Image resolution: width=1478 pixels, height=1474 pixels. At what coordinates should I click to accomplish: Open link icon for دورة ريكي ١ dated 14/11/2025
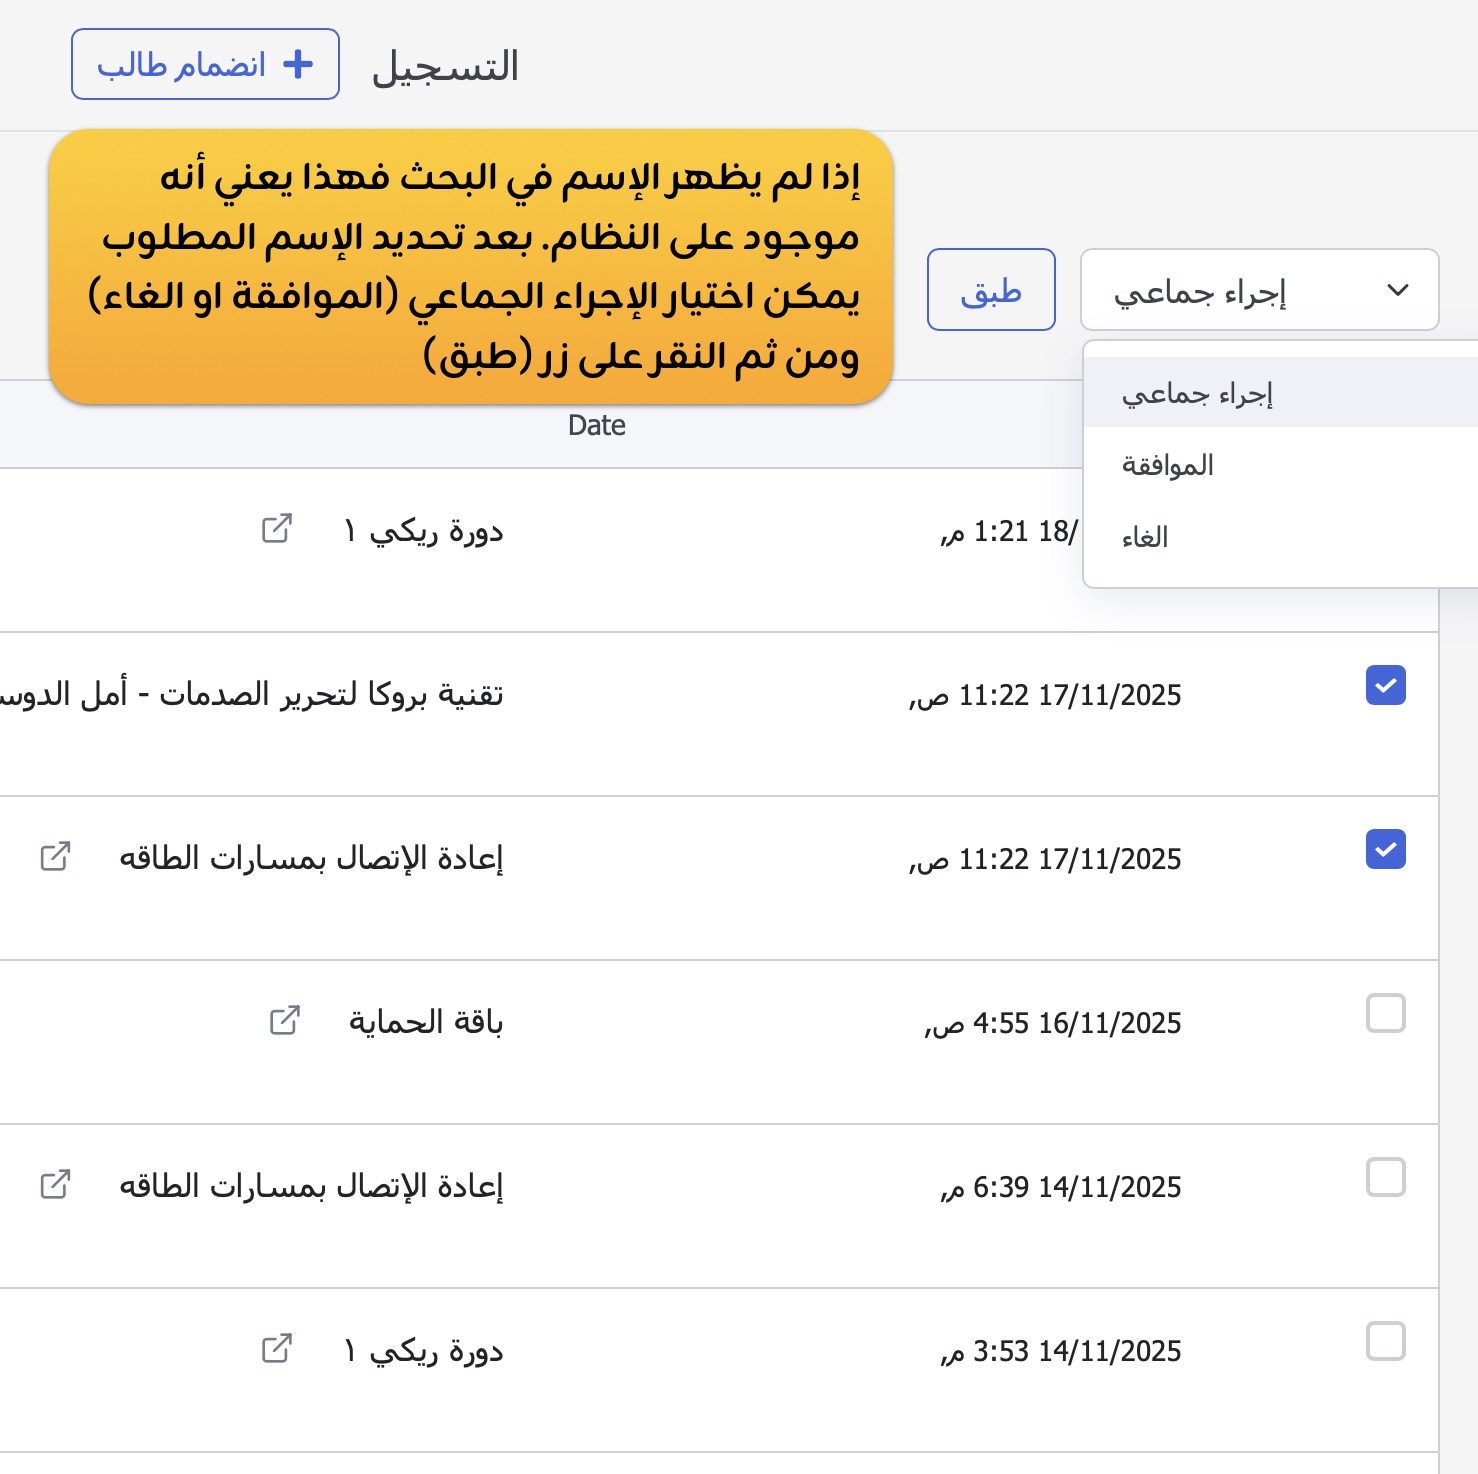[x=277, y=1349]
